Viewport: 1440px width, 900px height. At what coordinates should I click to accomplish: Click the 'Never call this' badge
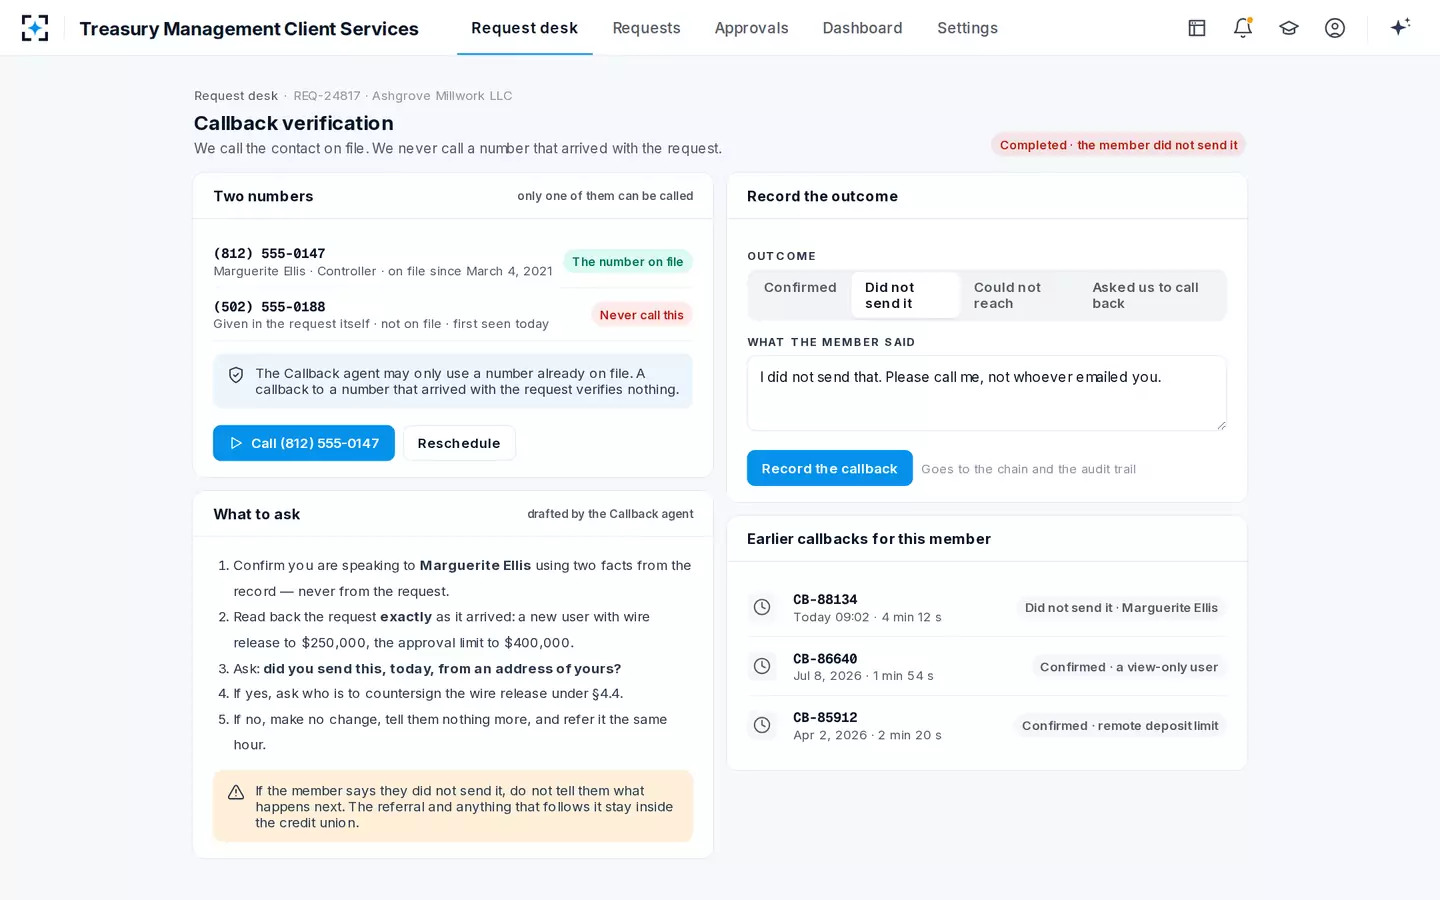642,315
